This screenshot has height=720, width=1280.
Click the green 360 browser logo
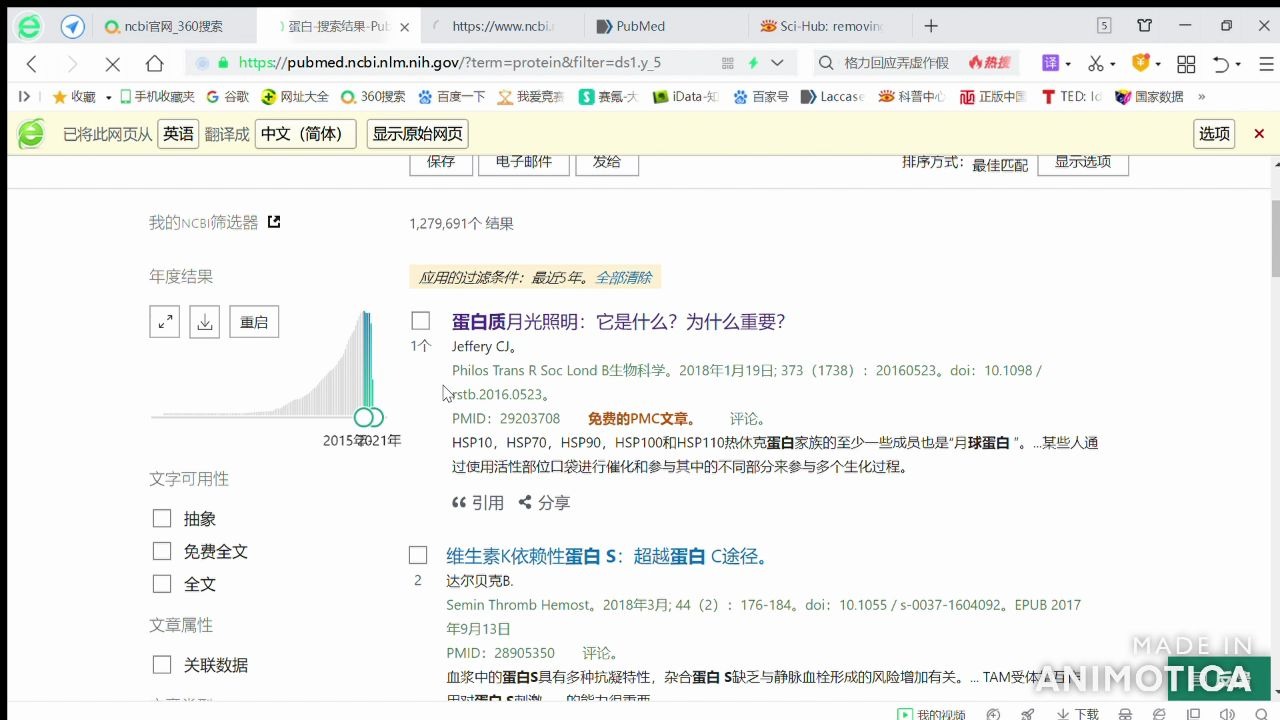[x=30, y=26]
